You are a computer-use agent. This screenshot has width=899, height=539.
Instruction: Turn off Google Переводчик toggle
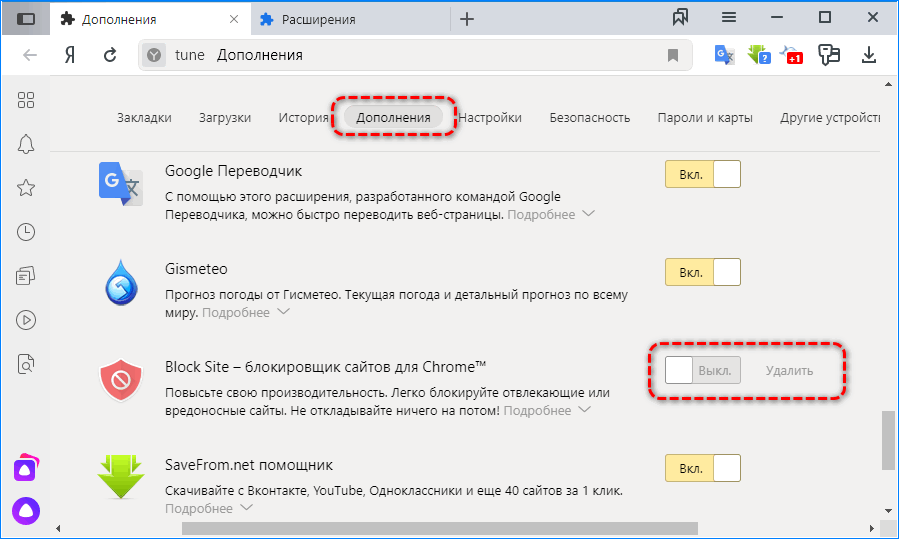click(x=702, y=174)
